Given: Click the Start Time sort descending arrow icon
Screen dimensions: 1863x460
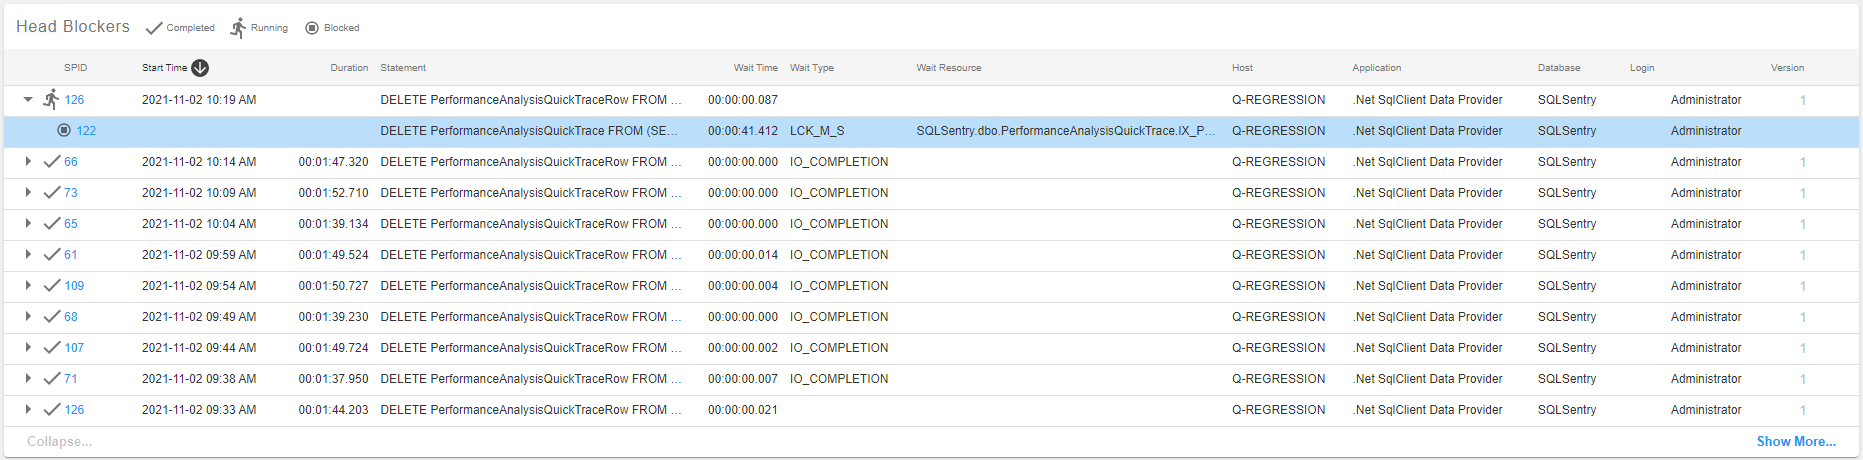Looking at the screenshot, I should coord(200,68).
